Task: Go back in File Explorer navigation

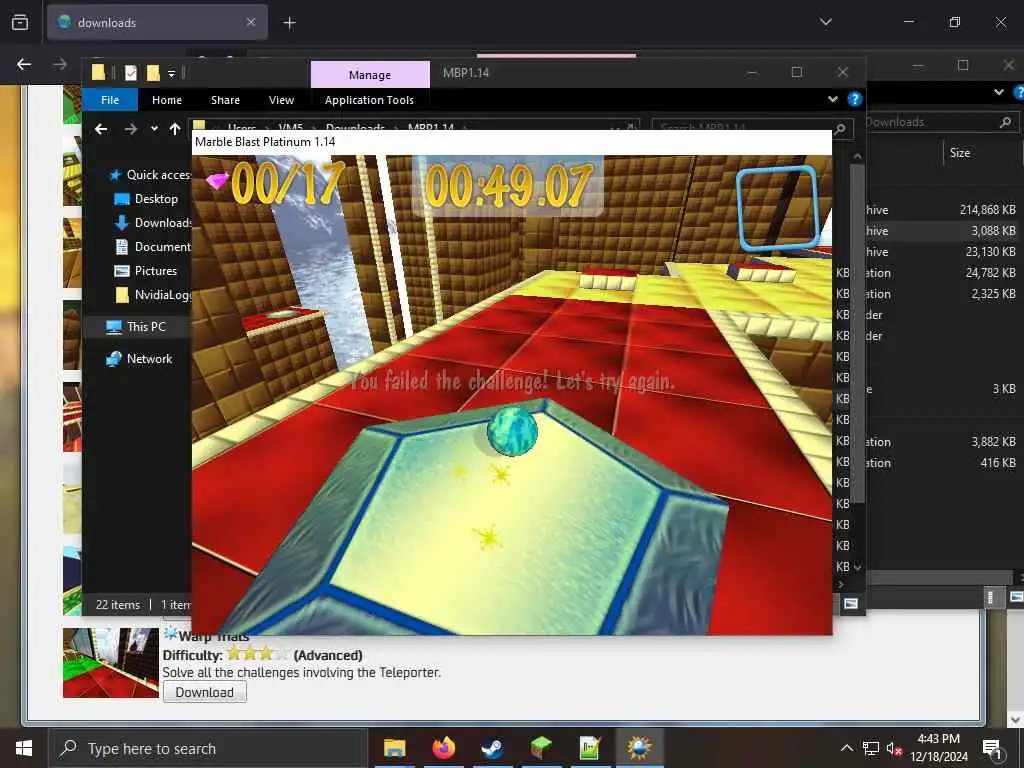Action: (101, 129)
